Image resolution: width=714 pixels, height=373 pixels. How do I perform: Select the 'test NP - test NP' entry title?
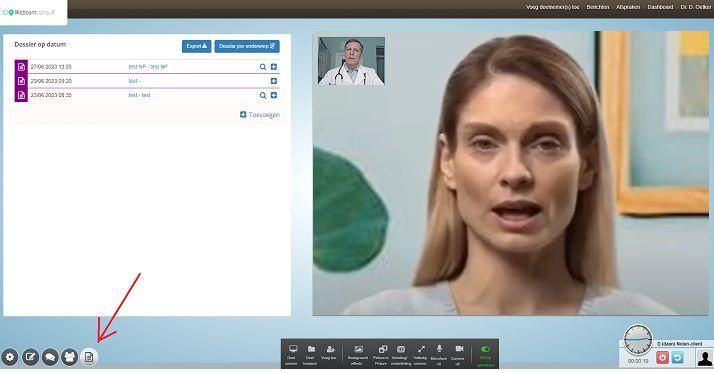pyautogui.click(x=148, y=67)
